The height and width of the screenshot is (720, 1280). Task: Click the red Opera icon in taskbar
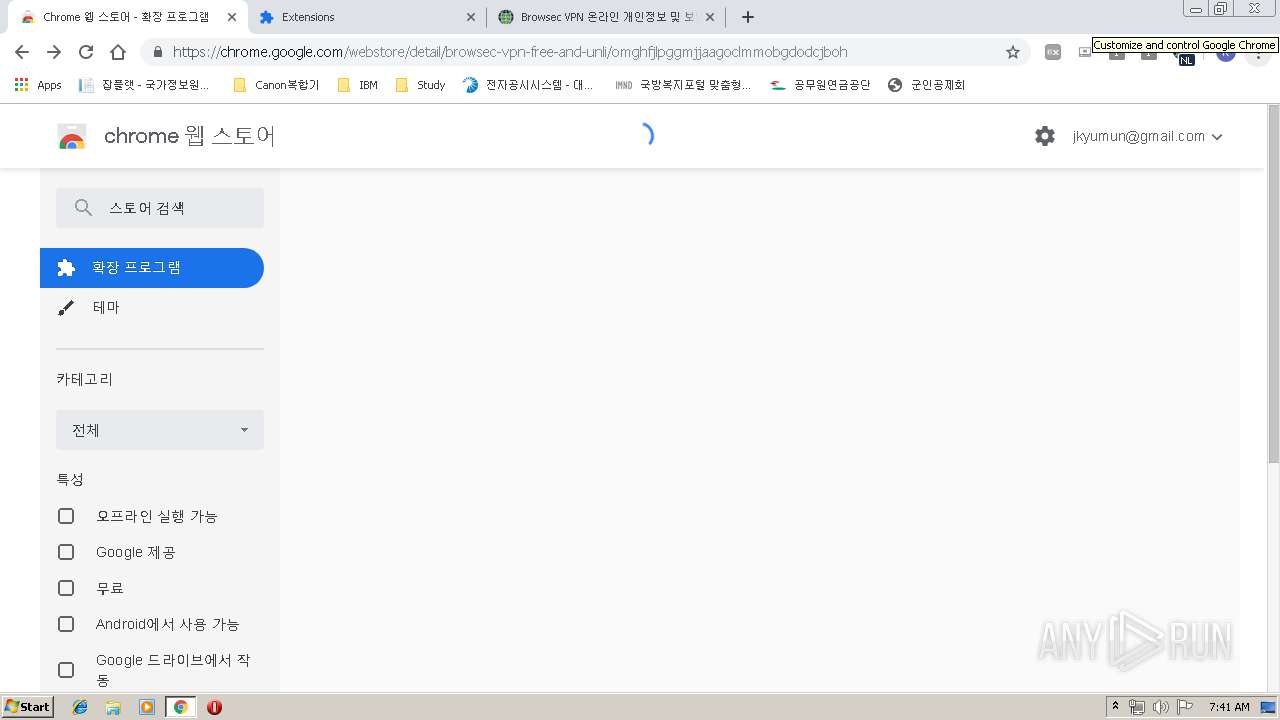point(214,707)
